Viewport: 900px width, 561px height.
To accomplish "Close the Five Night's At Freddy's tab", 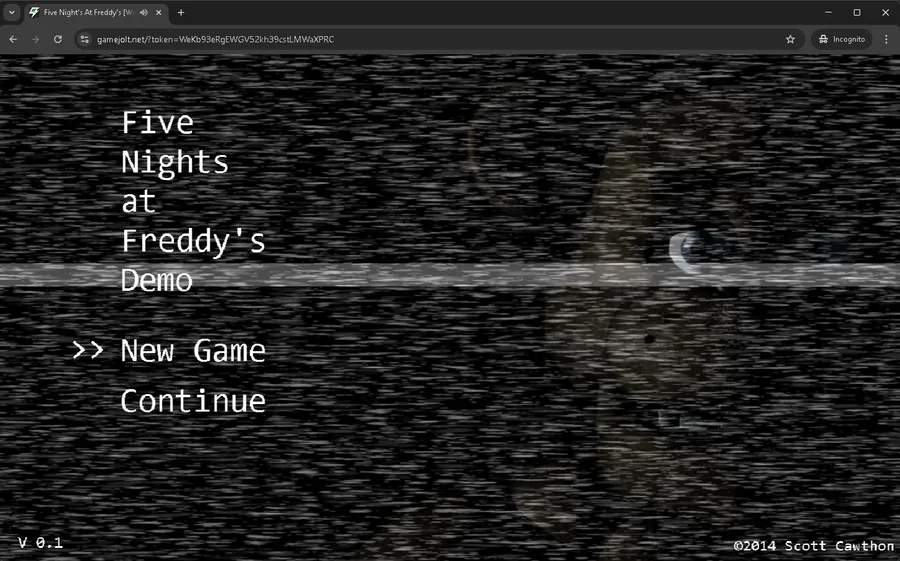I will [x=159, y=12].
